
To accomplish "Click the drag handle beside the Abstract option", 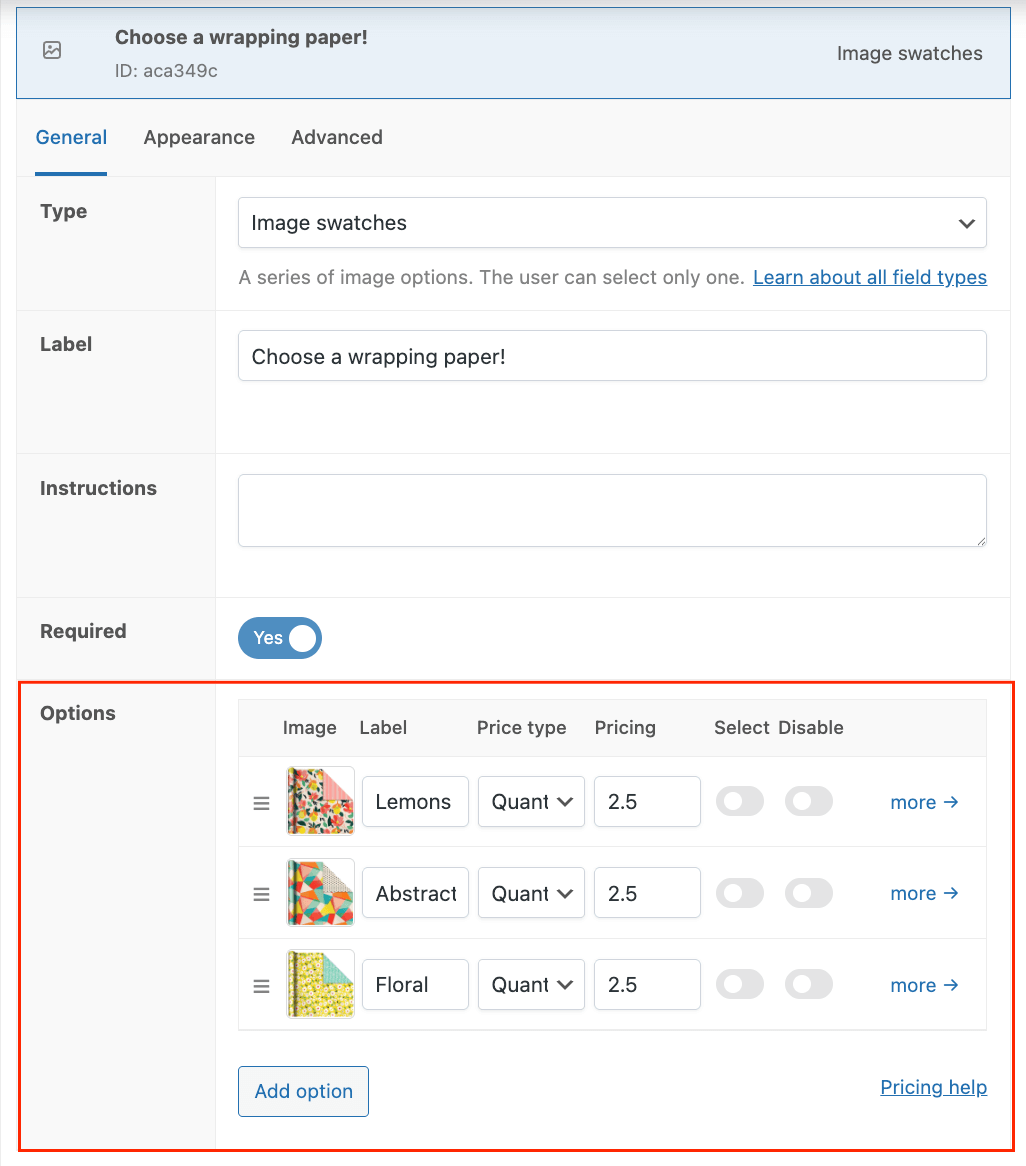I will 261,893.
